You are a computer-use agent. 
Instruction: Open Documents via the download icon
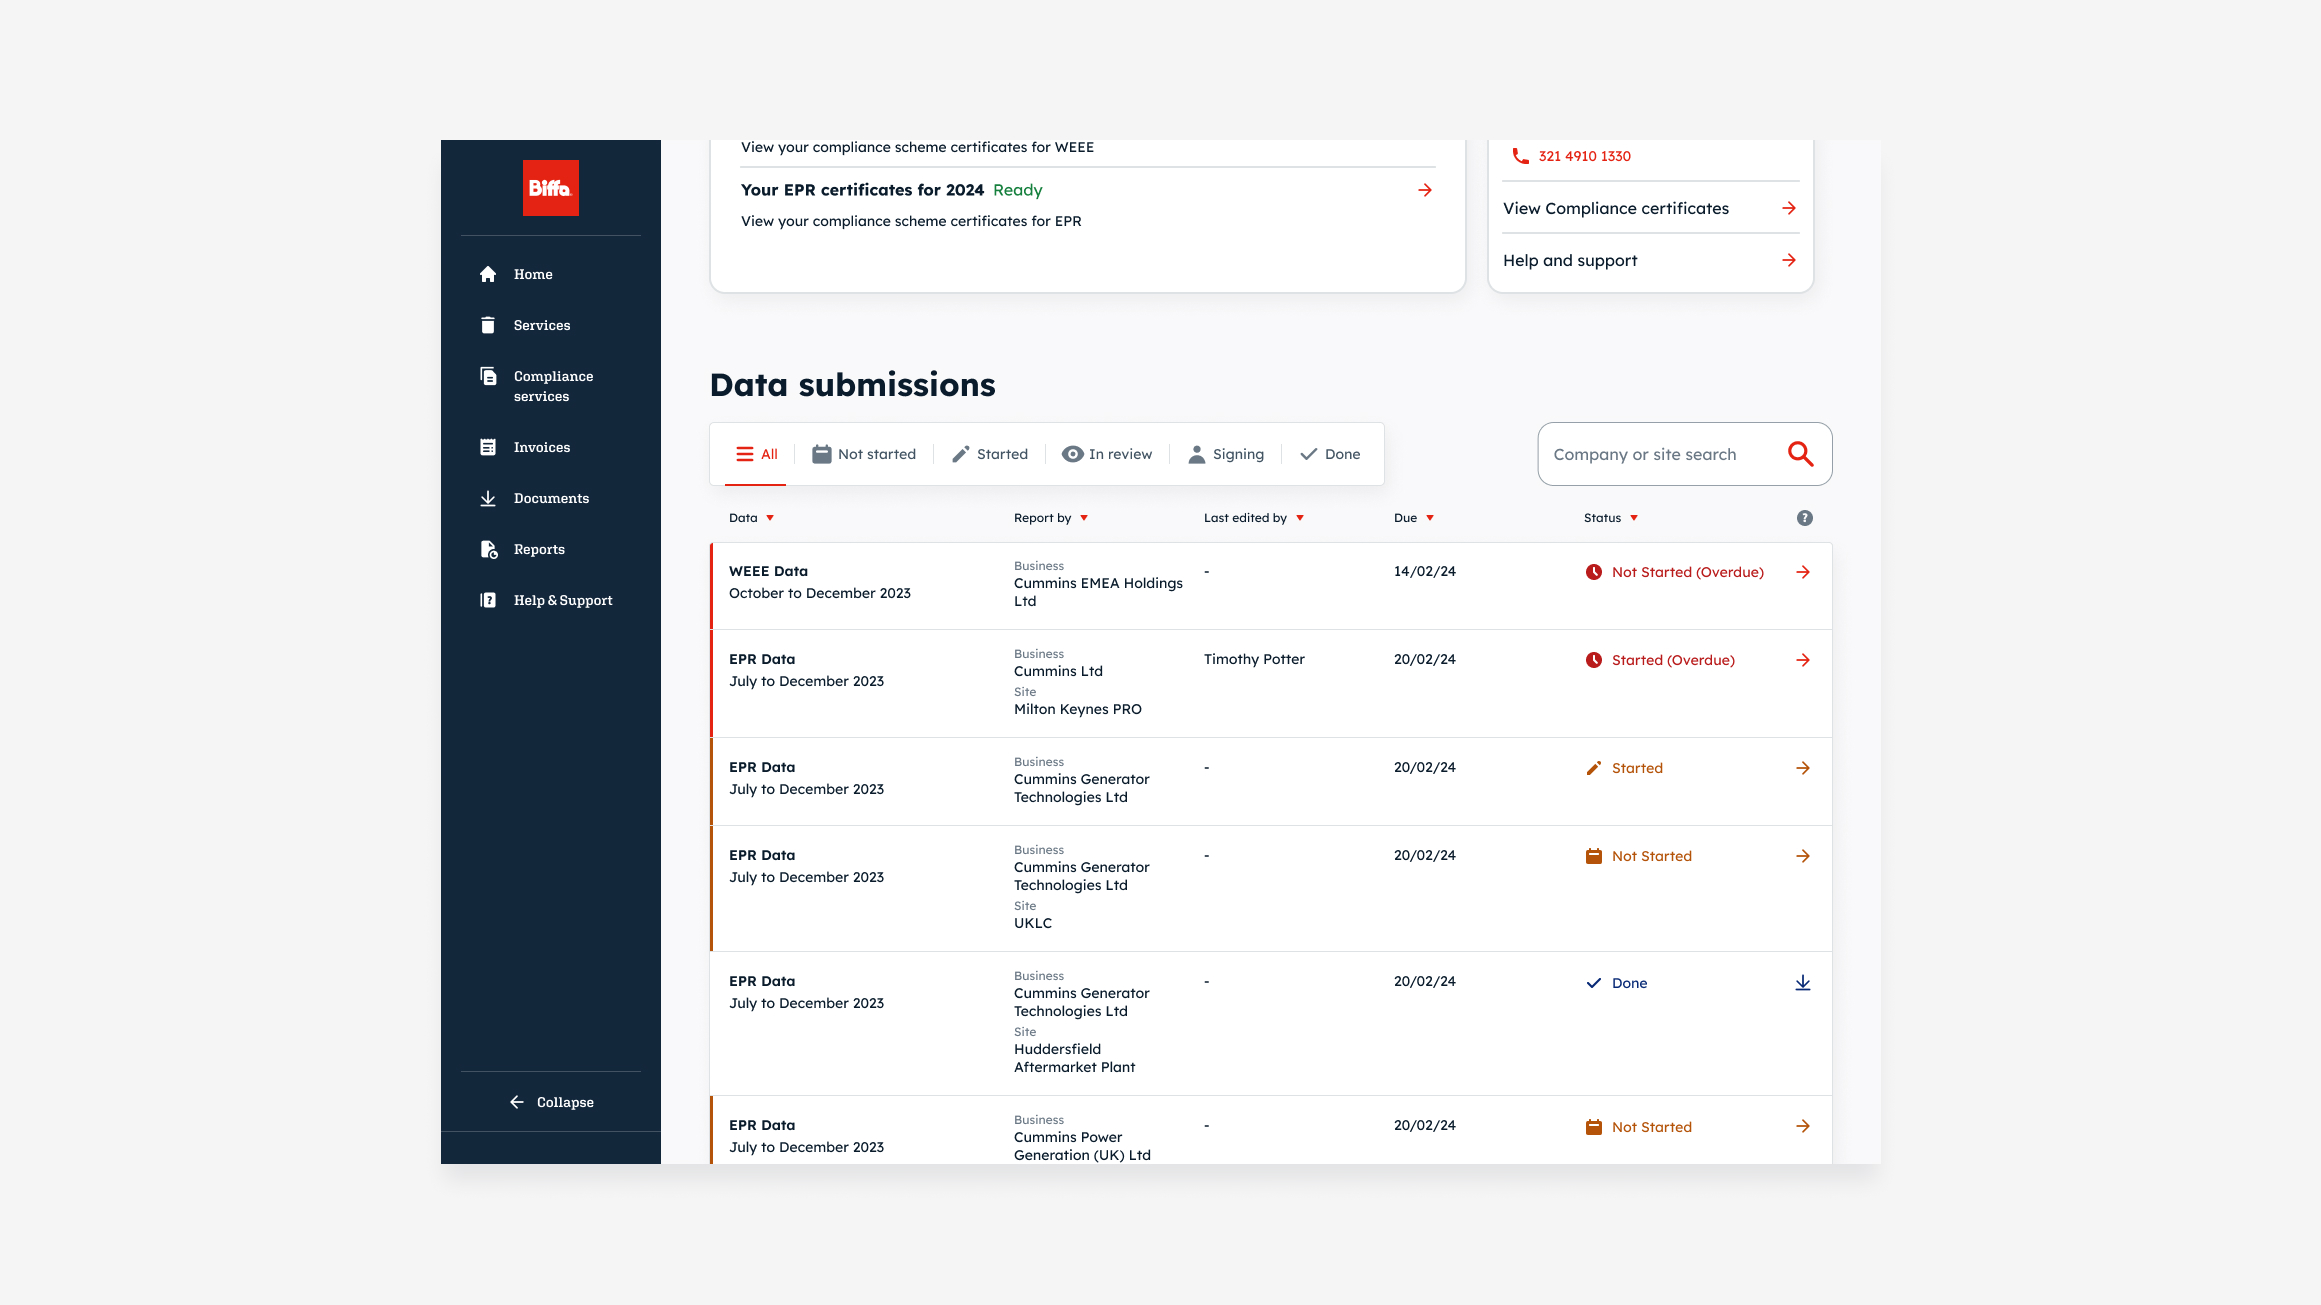tap(488, 498)
